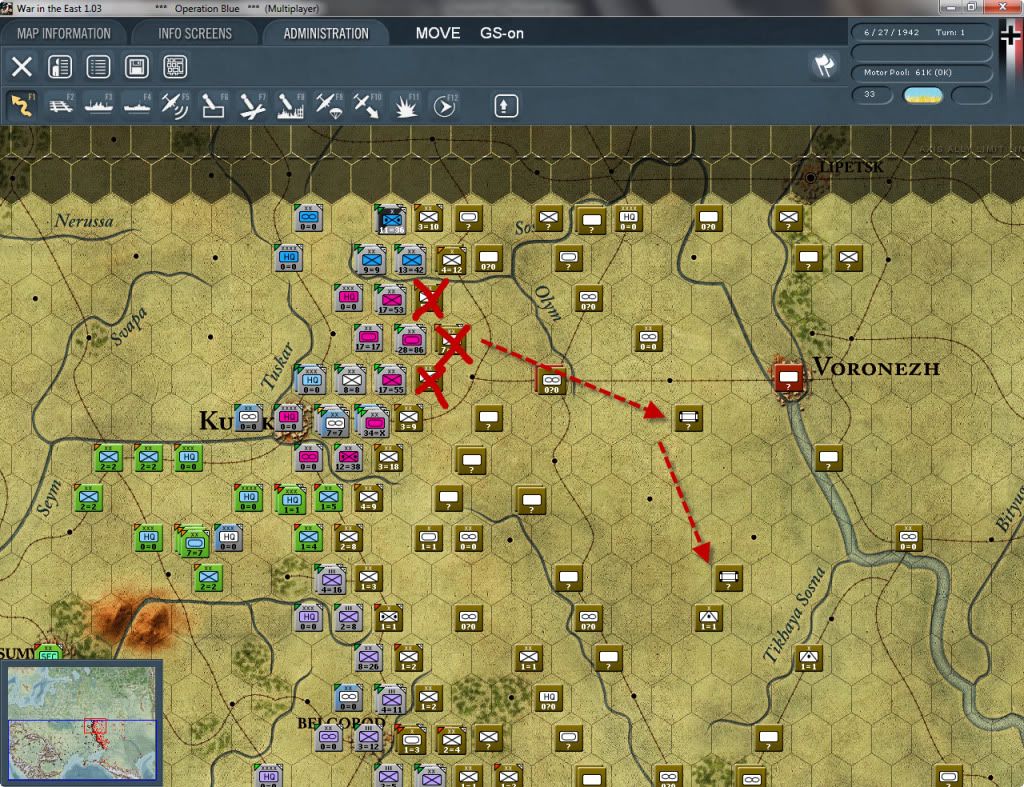Image resolution: width=1024 pixels, height=787 pixels.
Task: Select the Soviet unit marked 4=12
Action: point(451,260)
